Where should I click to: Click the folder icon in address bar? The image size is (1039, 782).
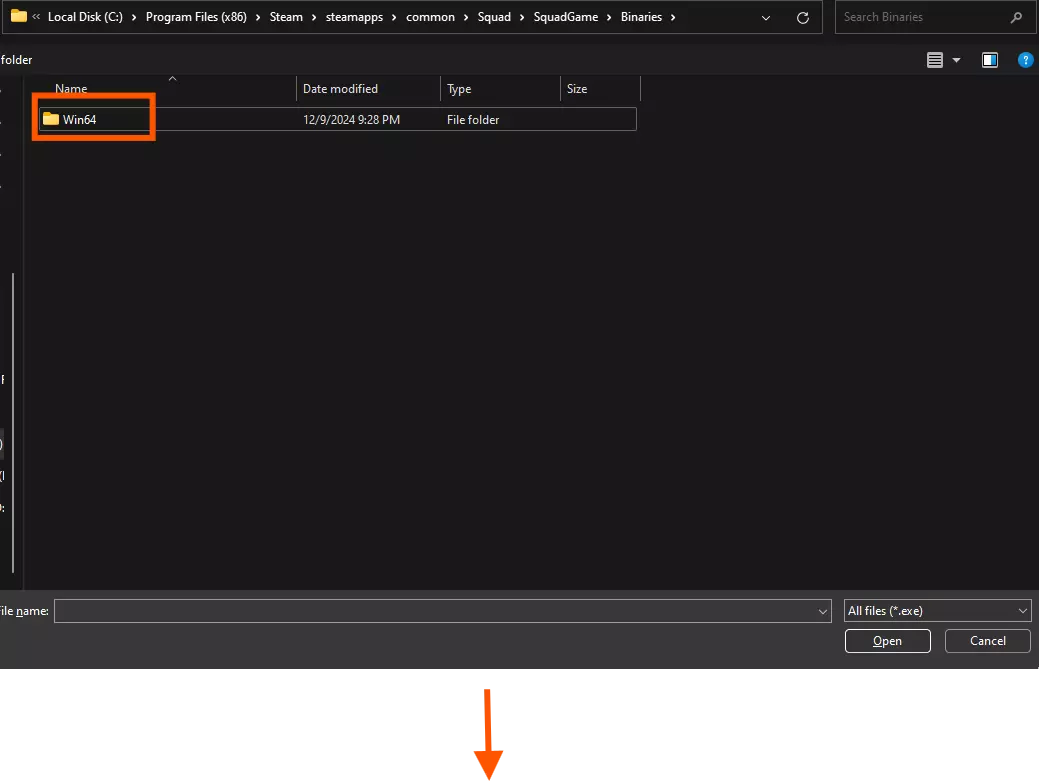pyautogui.click(x=19, y=16)
